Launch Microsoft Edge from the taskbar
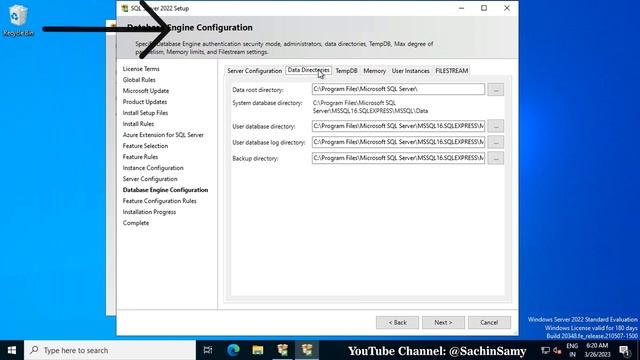 tap(233, 350)
